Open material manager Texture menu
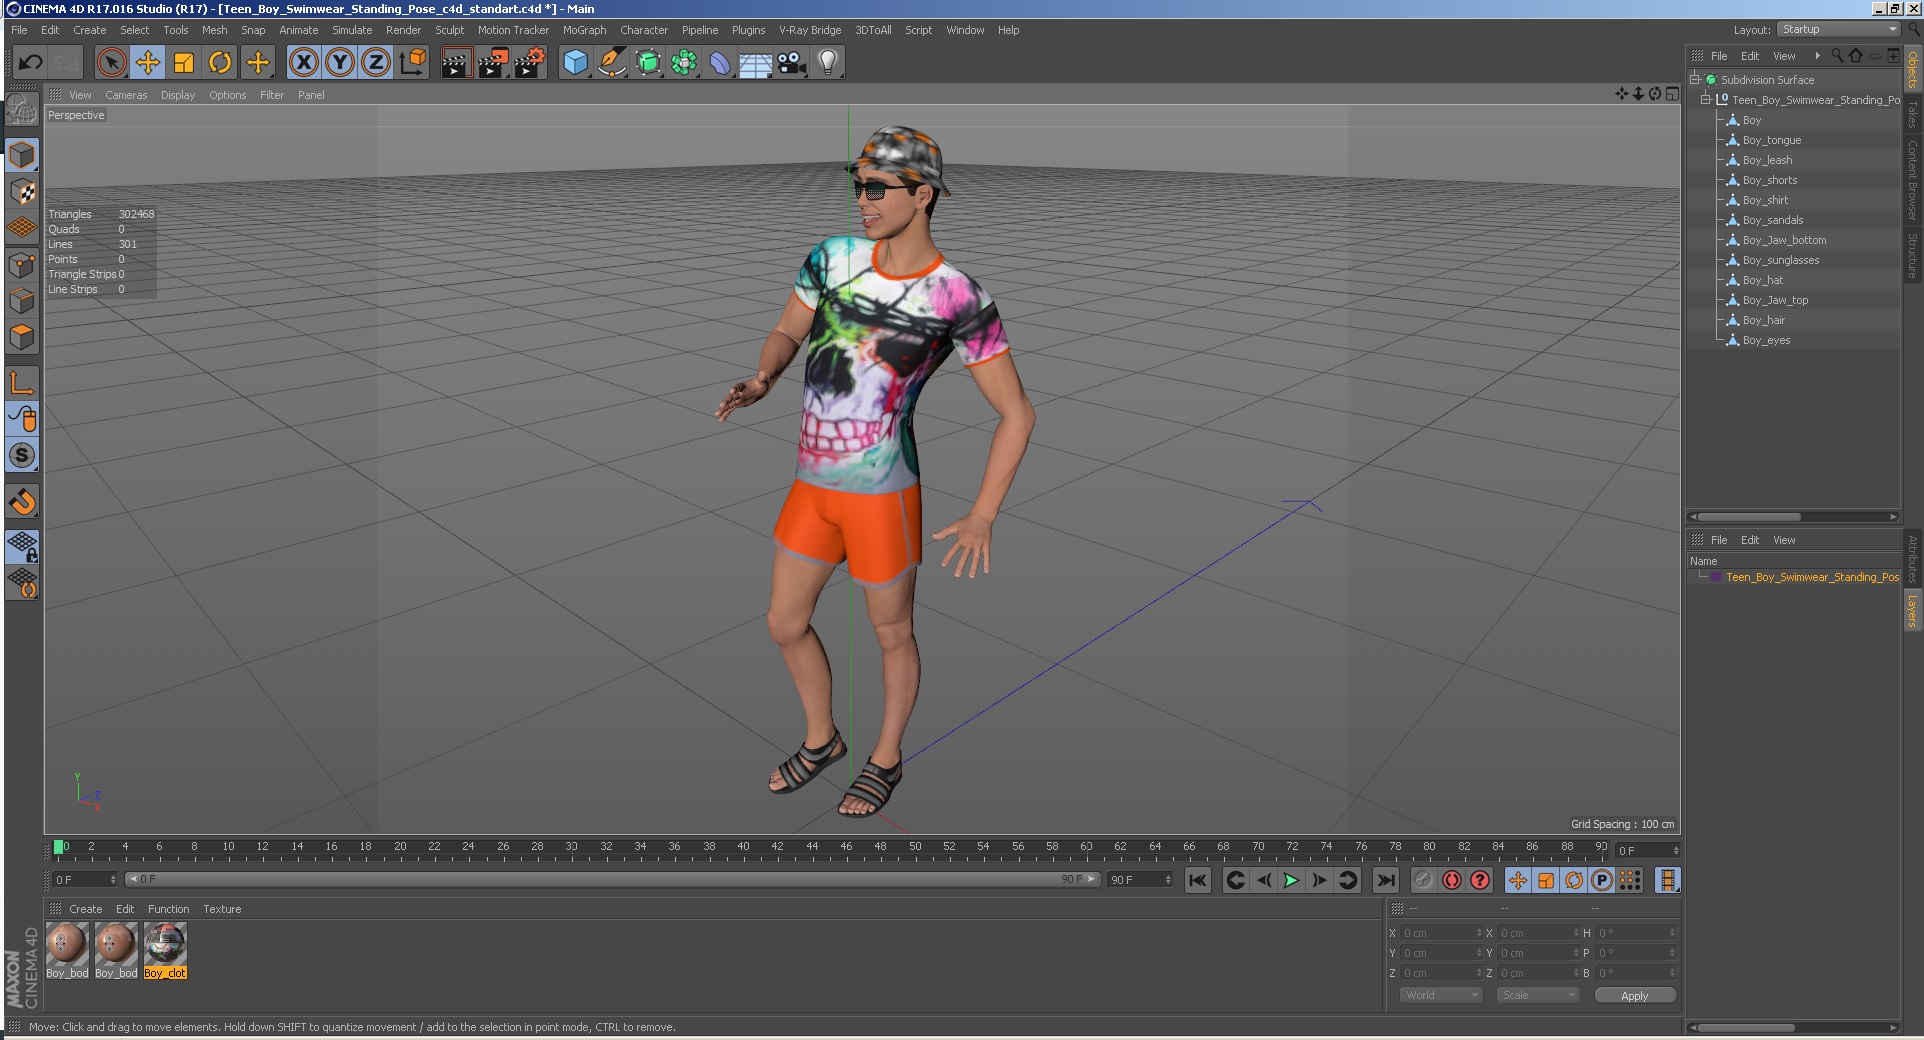This screenshot has height=1040, width=1924. (x=222, y=909)
